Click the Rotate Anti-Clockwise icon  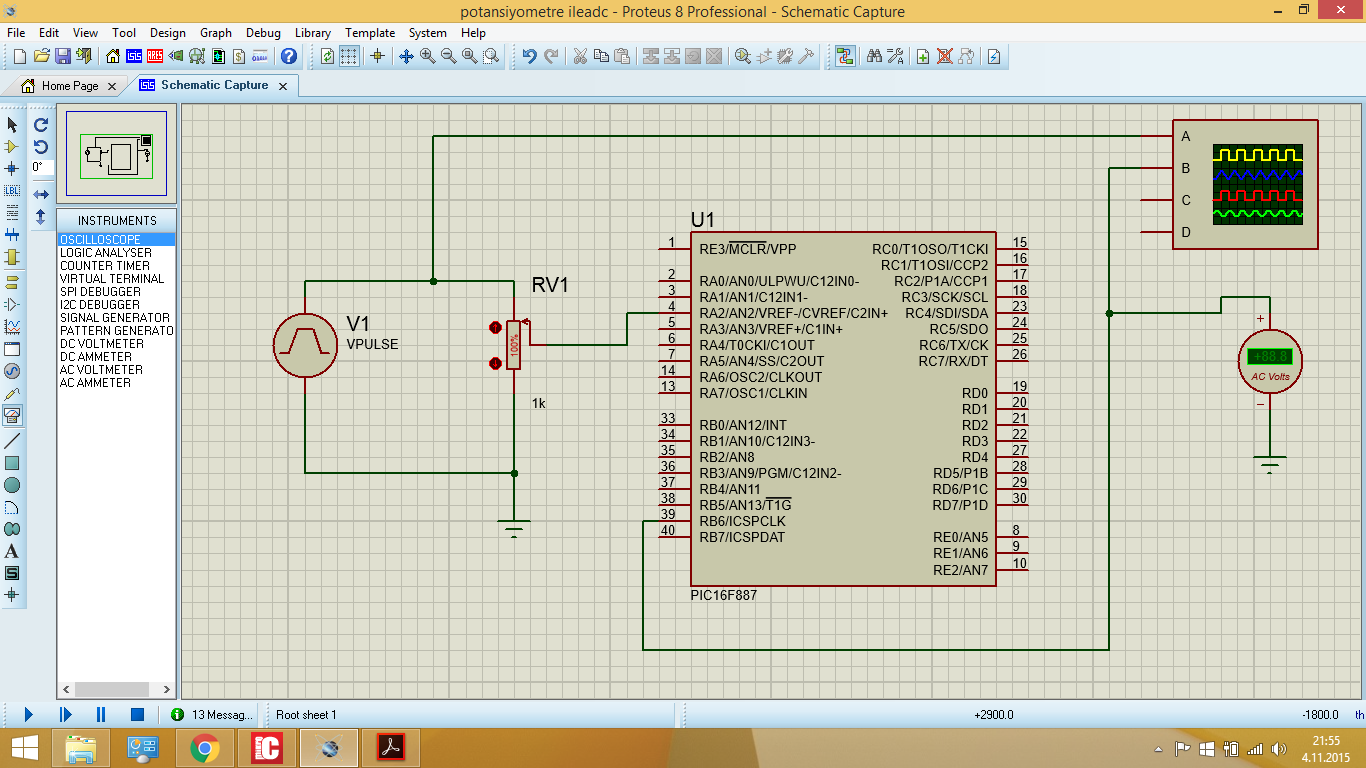[x=41, y=146]
